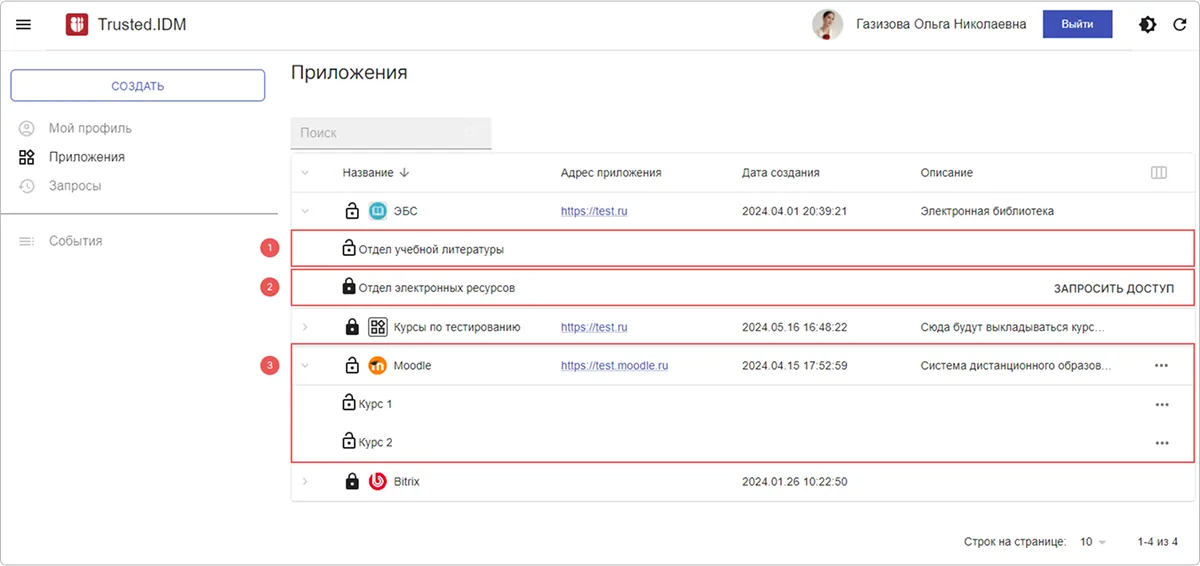This screenshot has height=566, width=1200.
Task: Go to Запросы in the sidebar
Action: tap(74, 186)
